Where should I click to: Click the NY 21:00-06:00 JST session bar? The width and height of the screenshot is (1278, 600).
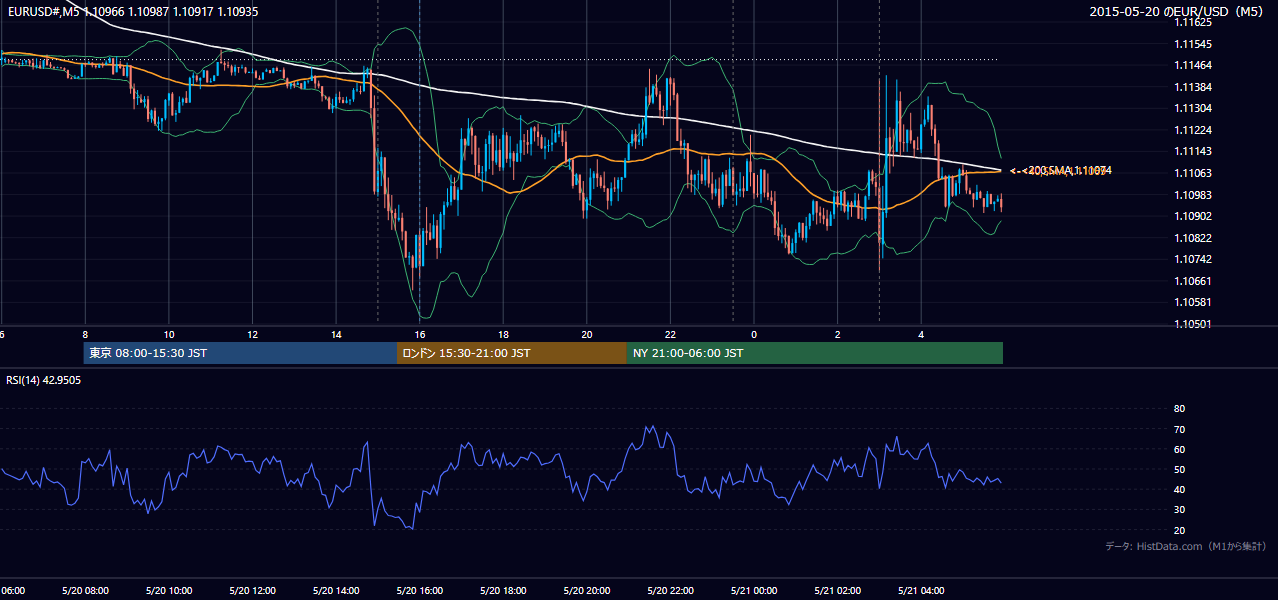coord(815,353)
